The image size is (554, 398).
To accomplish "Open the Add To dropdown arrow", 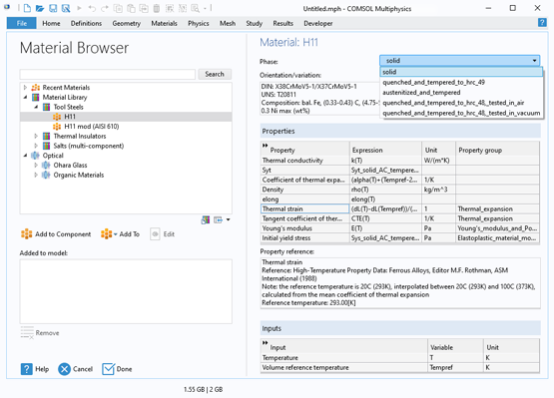I will (x=116, y=234).
